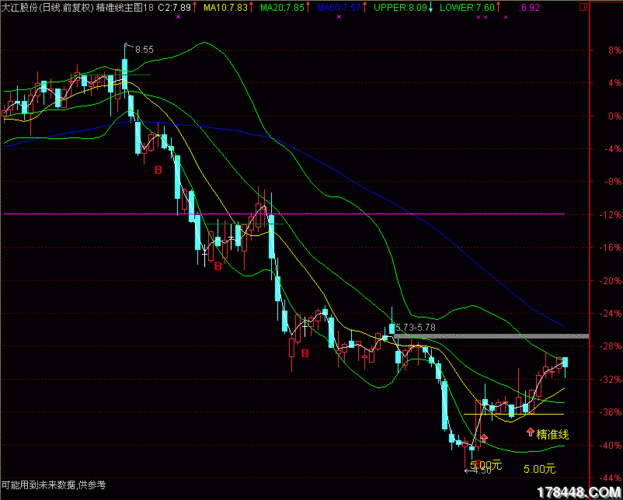Image resolution: width=623 pixels, height=500 pixels.
Task: Click the tall cyan candle at 8.55 peak
Action: 125,74
